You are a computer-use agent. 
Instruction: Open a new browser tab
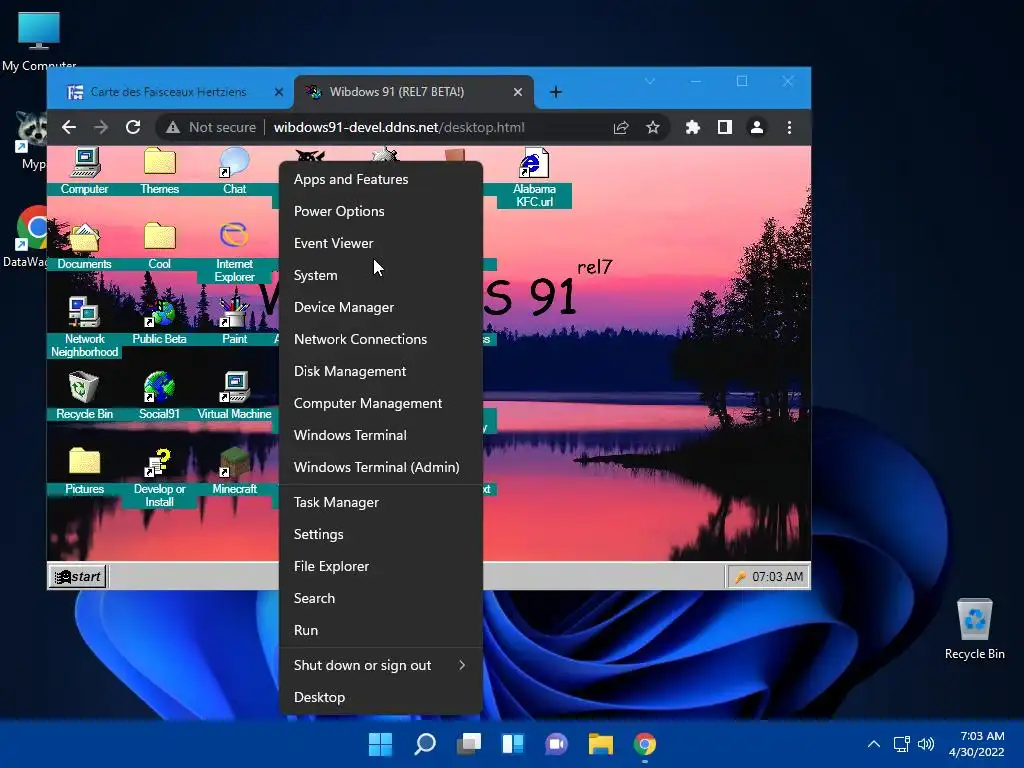point(556,92)
